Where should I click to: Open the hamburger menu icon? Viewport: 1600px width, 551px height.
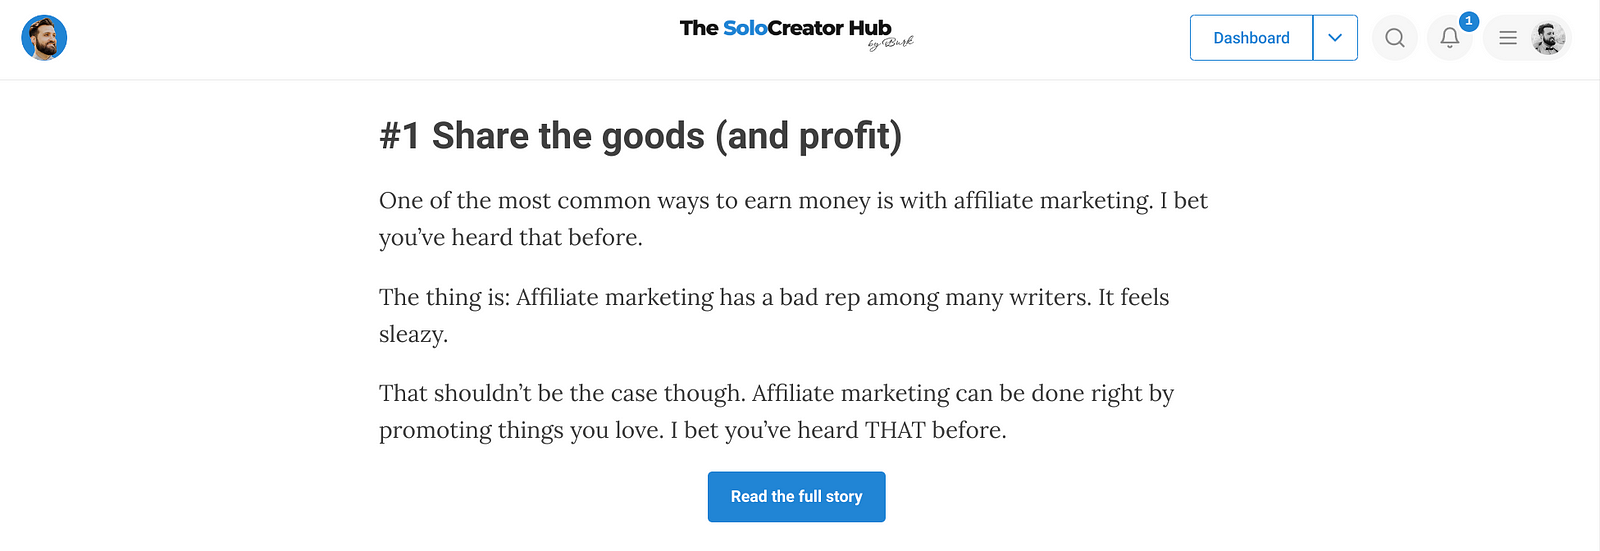(1508, 38)
